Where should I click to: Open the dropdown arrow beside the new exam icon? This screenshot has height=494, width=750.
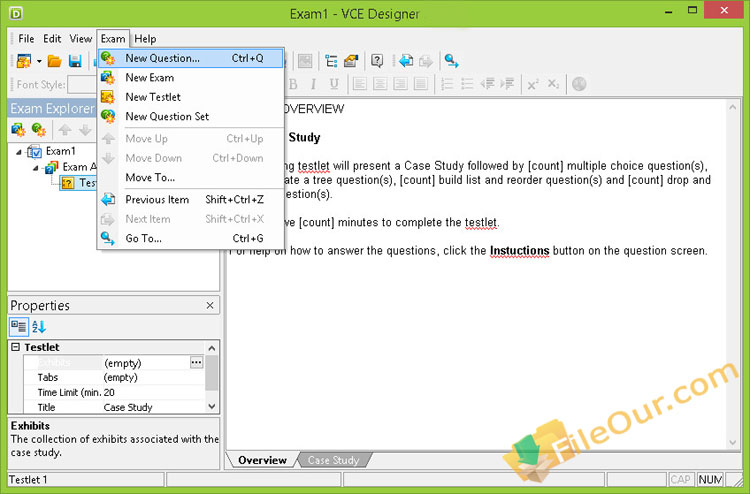click(39, 61)
